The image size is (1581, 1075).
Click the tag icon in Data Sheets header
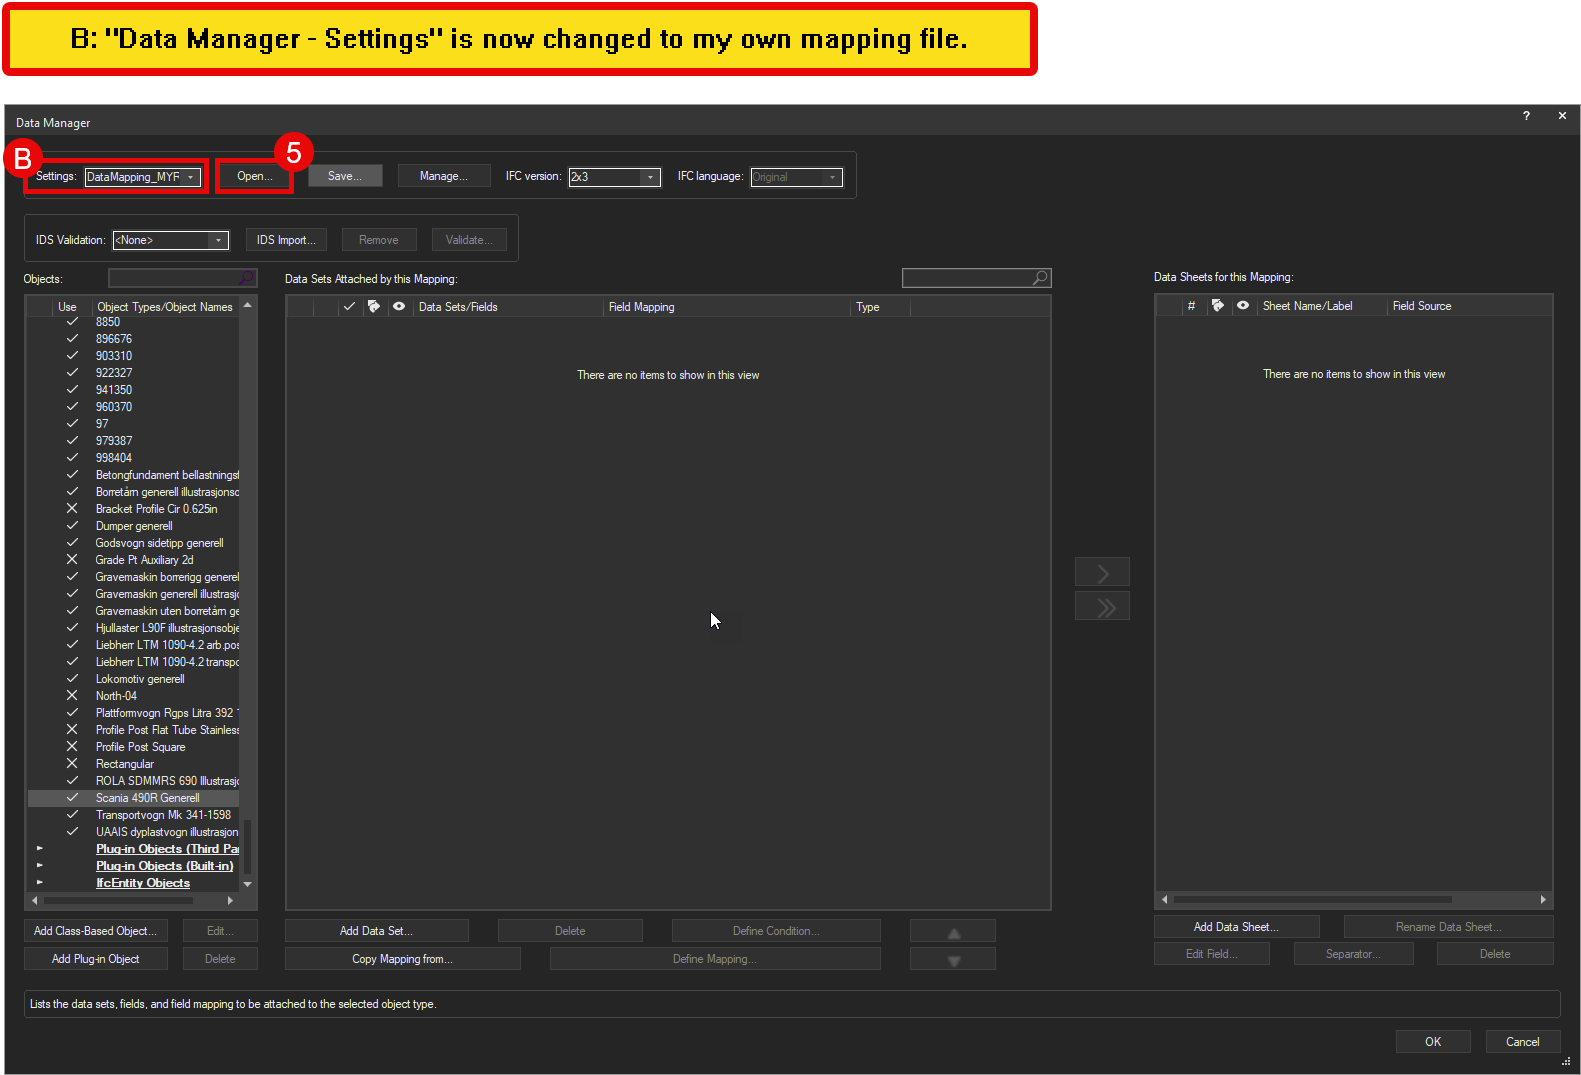click(x=1217, y=306)
